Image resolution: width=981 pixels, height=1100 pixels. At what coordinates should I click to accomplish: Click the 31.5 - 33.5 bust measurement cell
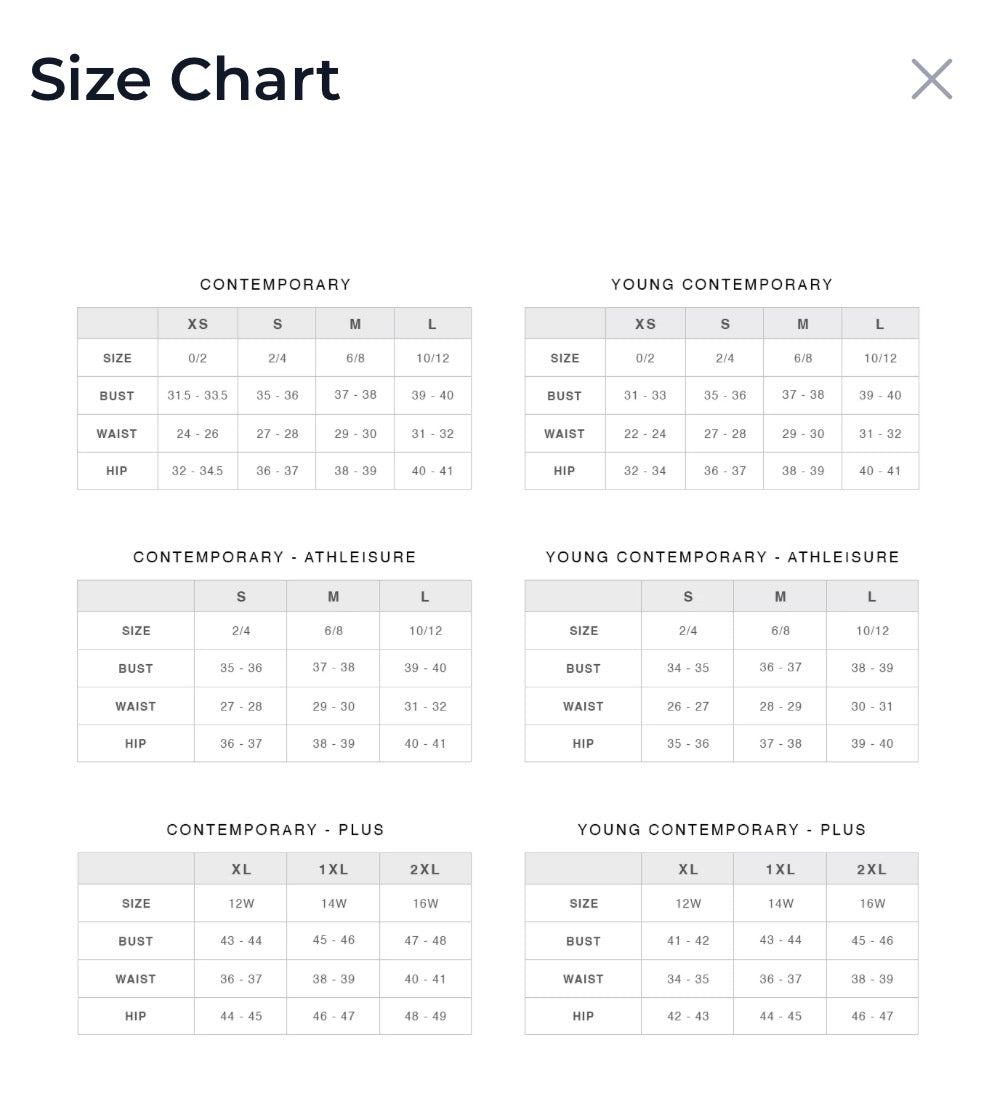[198, 396]
